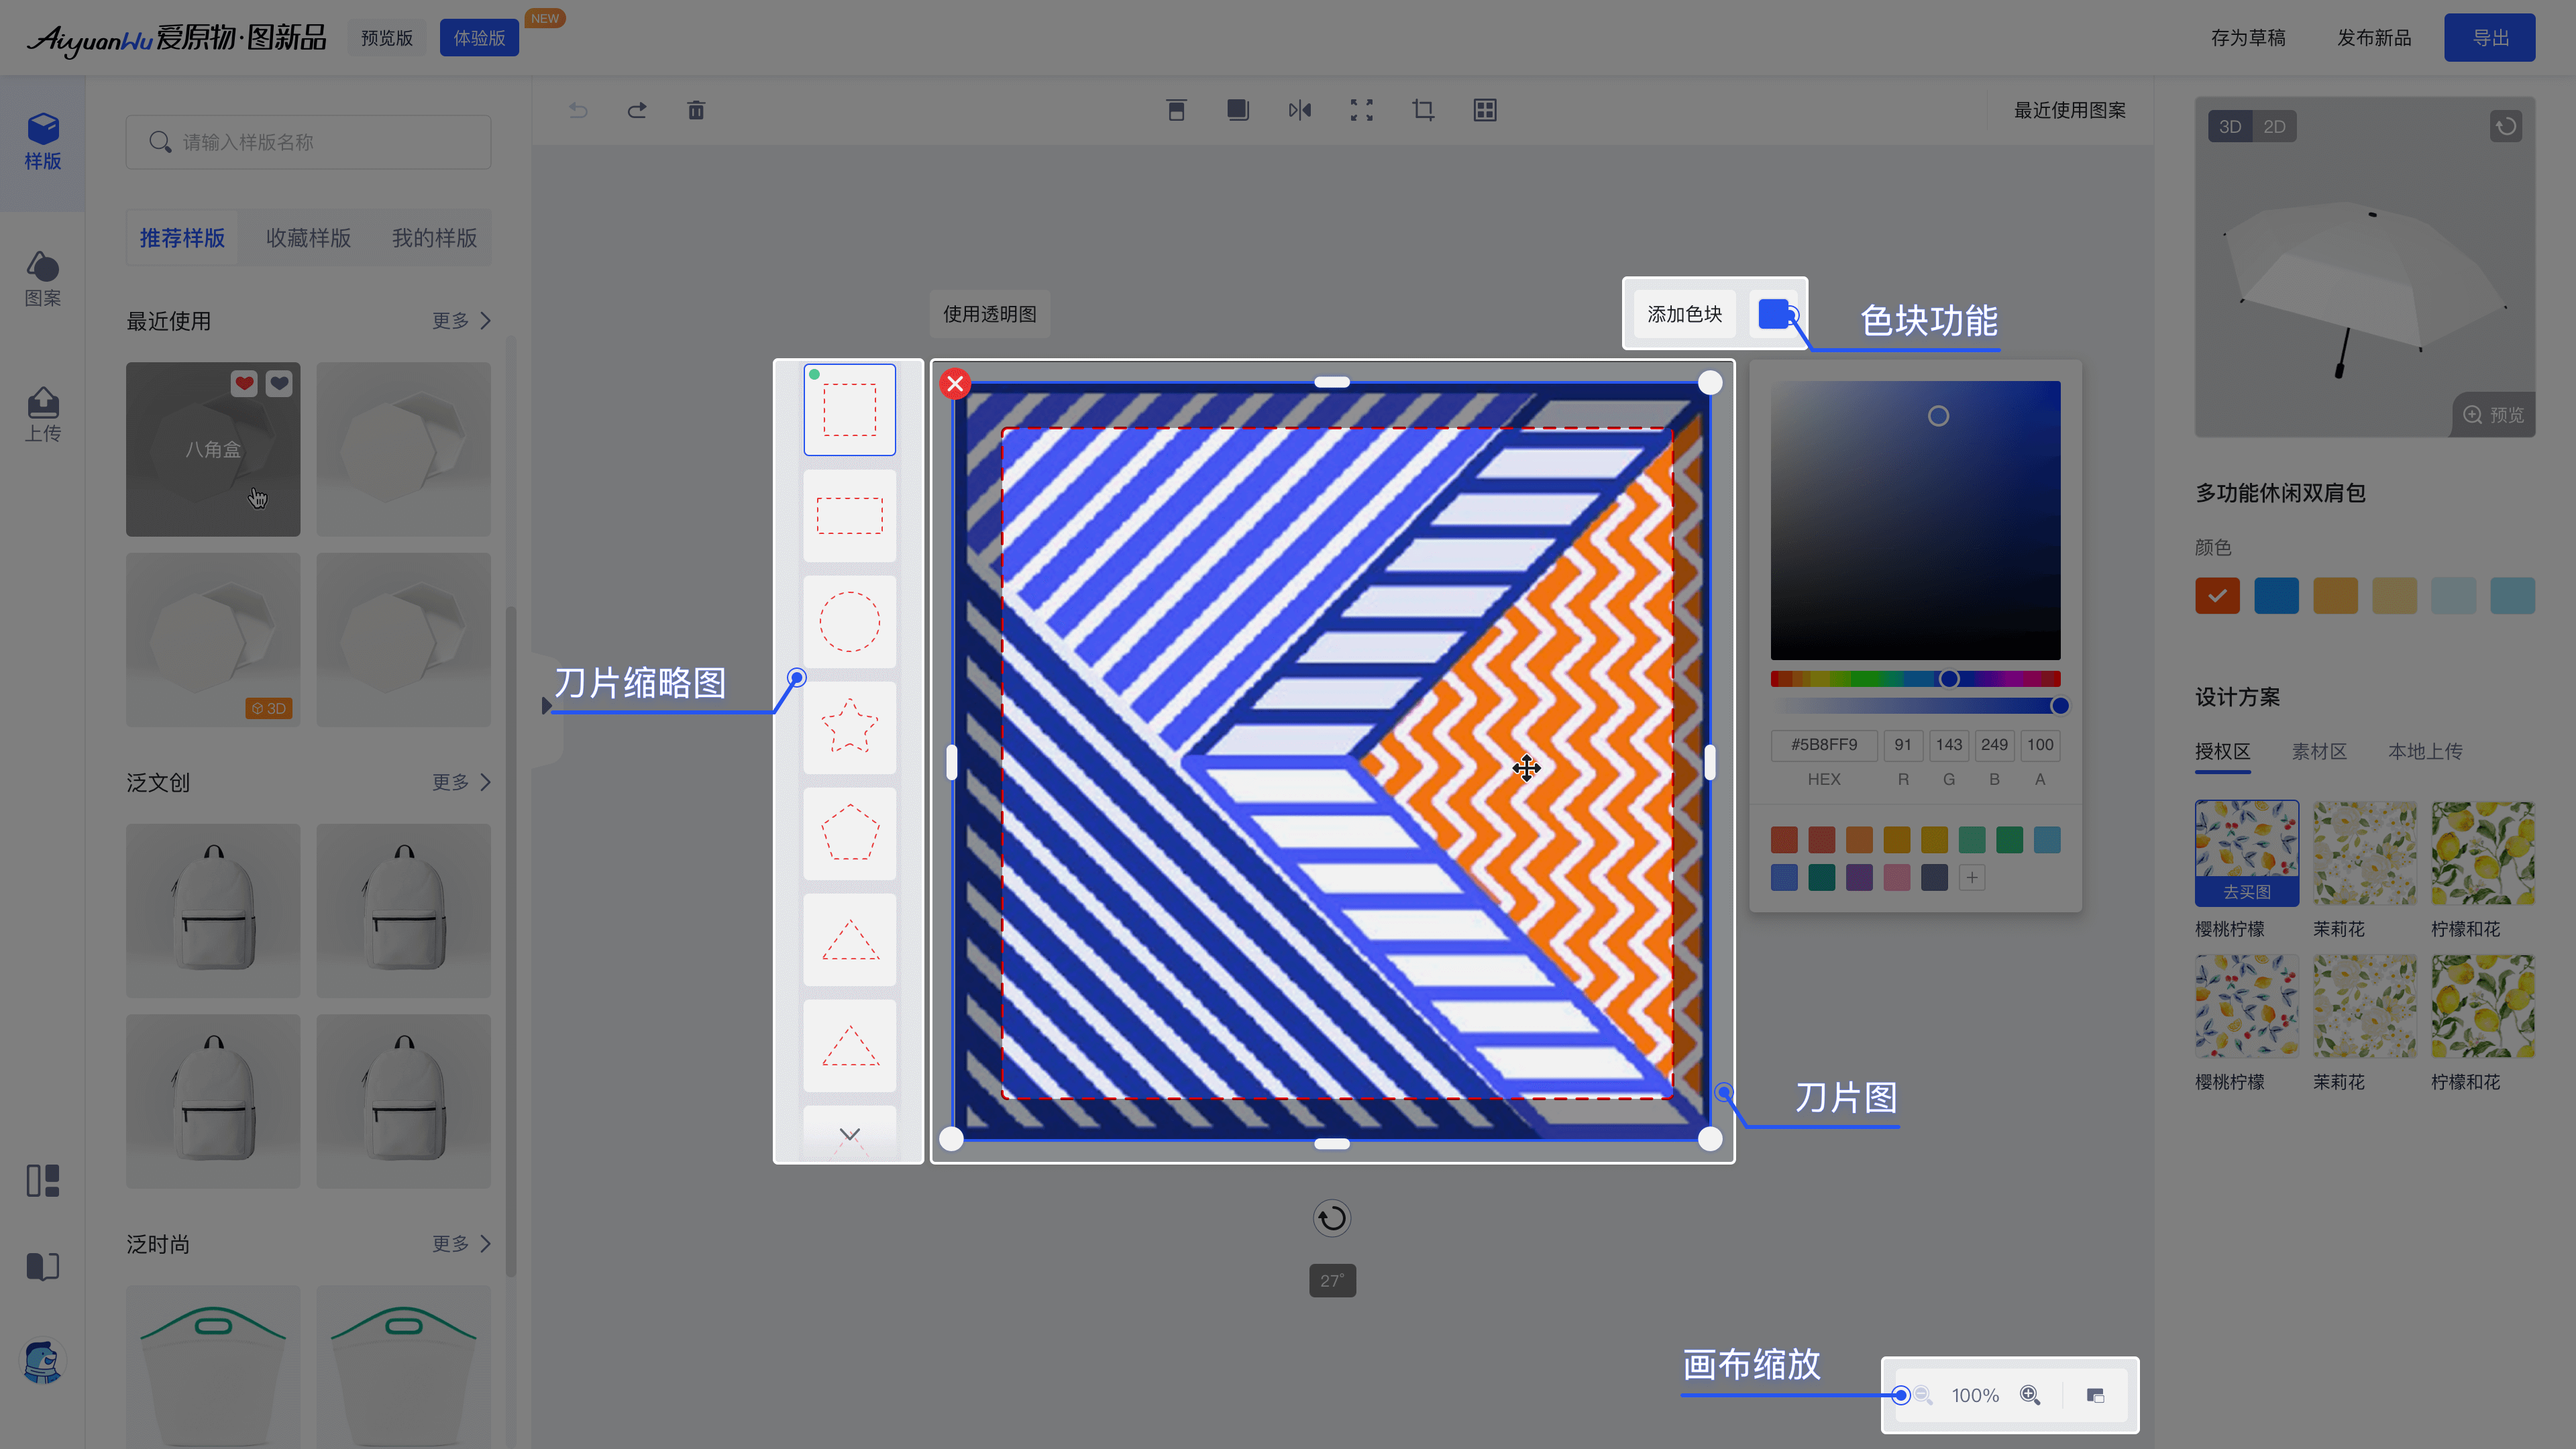Remove image with red X button
Screen dimensions: 2576x1449
coord(955,383)
